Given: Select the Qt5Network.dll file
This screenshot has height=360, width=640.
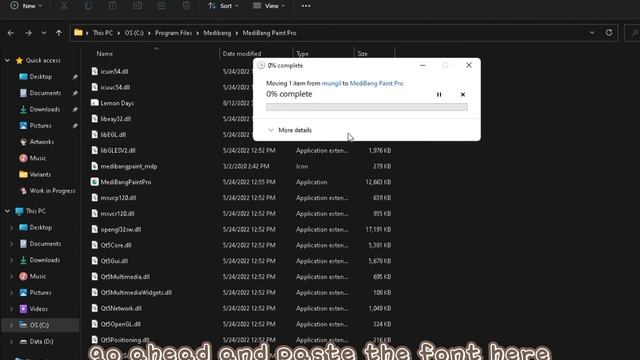Looking at the screenshot, I should coord(121,309).
